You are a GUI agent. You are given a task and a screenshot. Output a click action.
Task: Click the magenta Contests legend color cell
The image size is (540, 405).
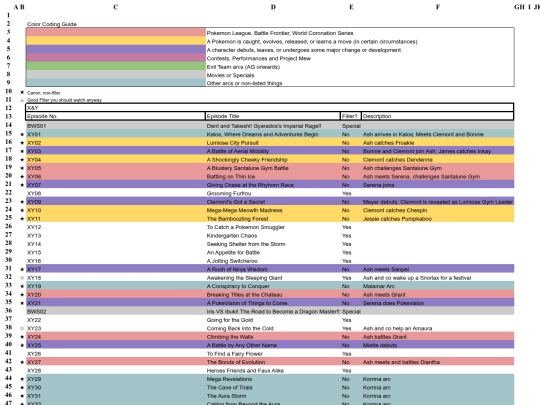116,58
